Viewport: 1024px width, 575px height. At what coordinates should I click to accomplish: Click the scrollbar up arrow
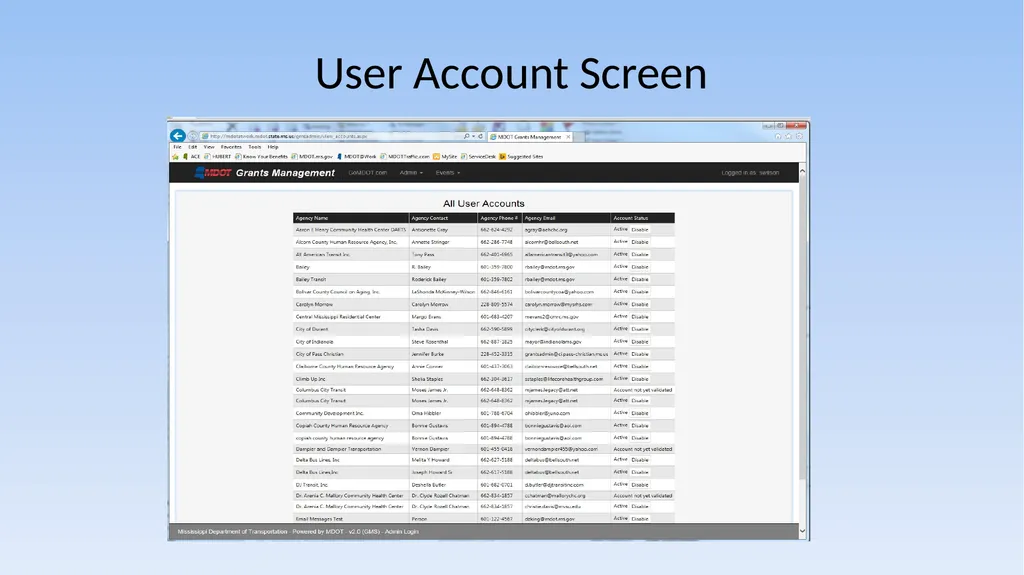(802, 171)
